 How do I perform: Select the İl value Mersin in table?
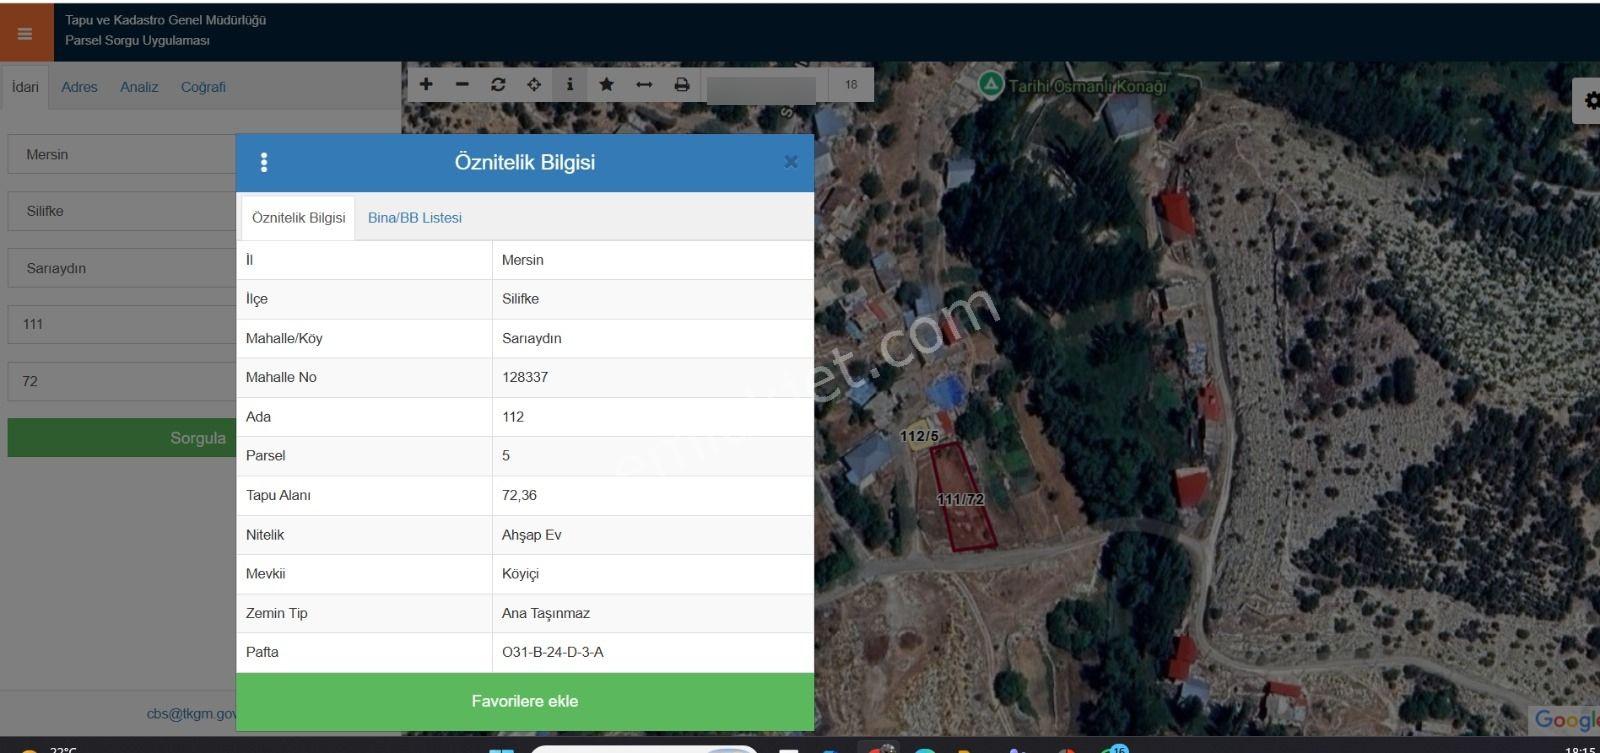(523, 260)
